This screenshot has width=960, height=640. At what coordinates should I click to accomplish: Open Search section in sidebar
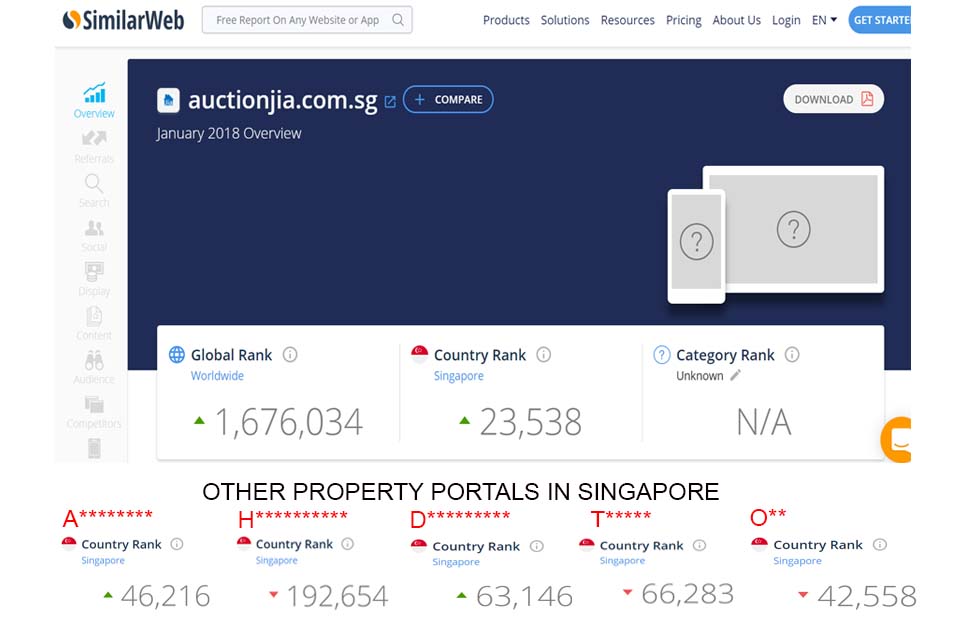point(94,191)
